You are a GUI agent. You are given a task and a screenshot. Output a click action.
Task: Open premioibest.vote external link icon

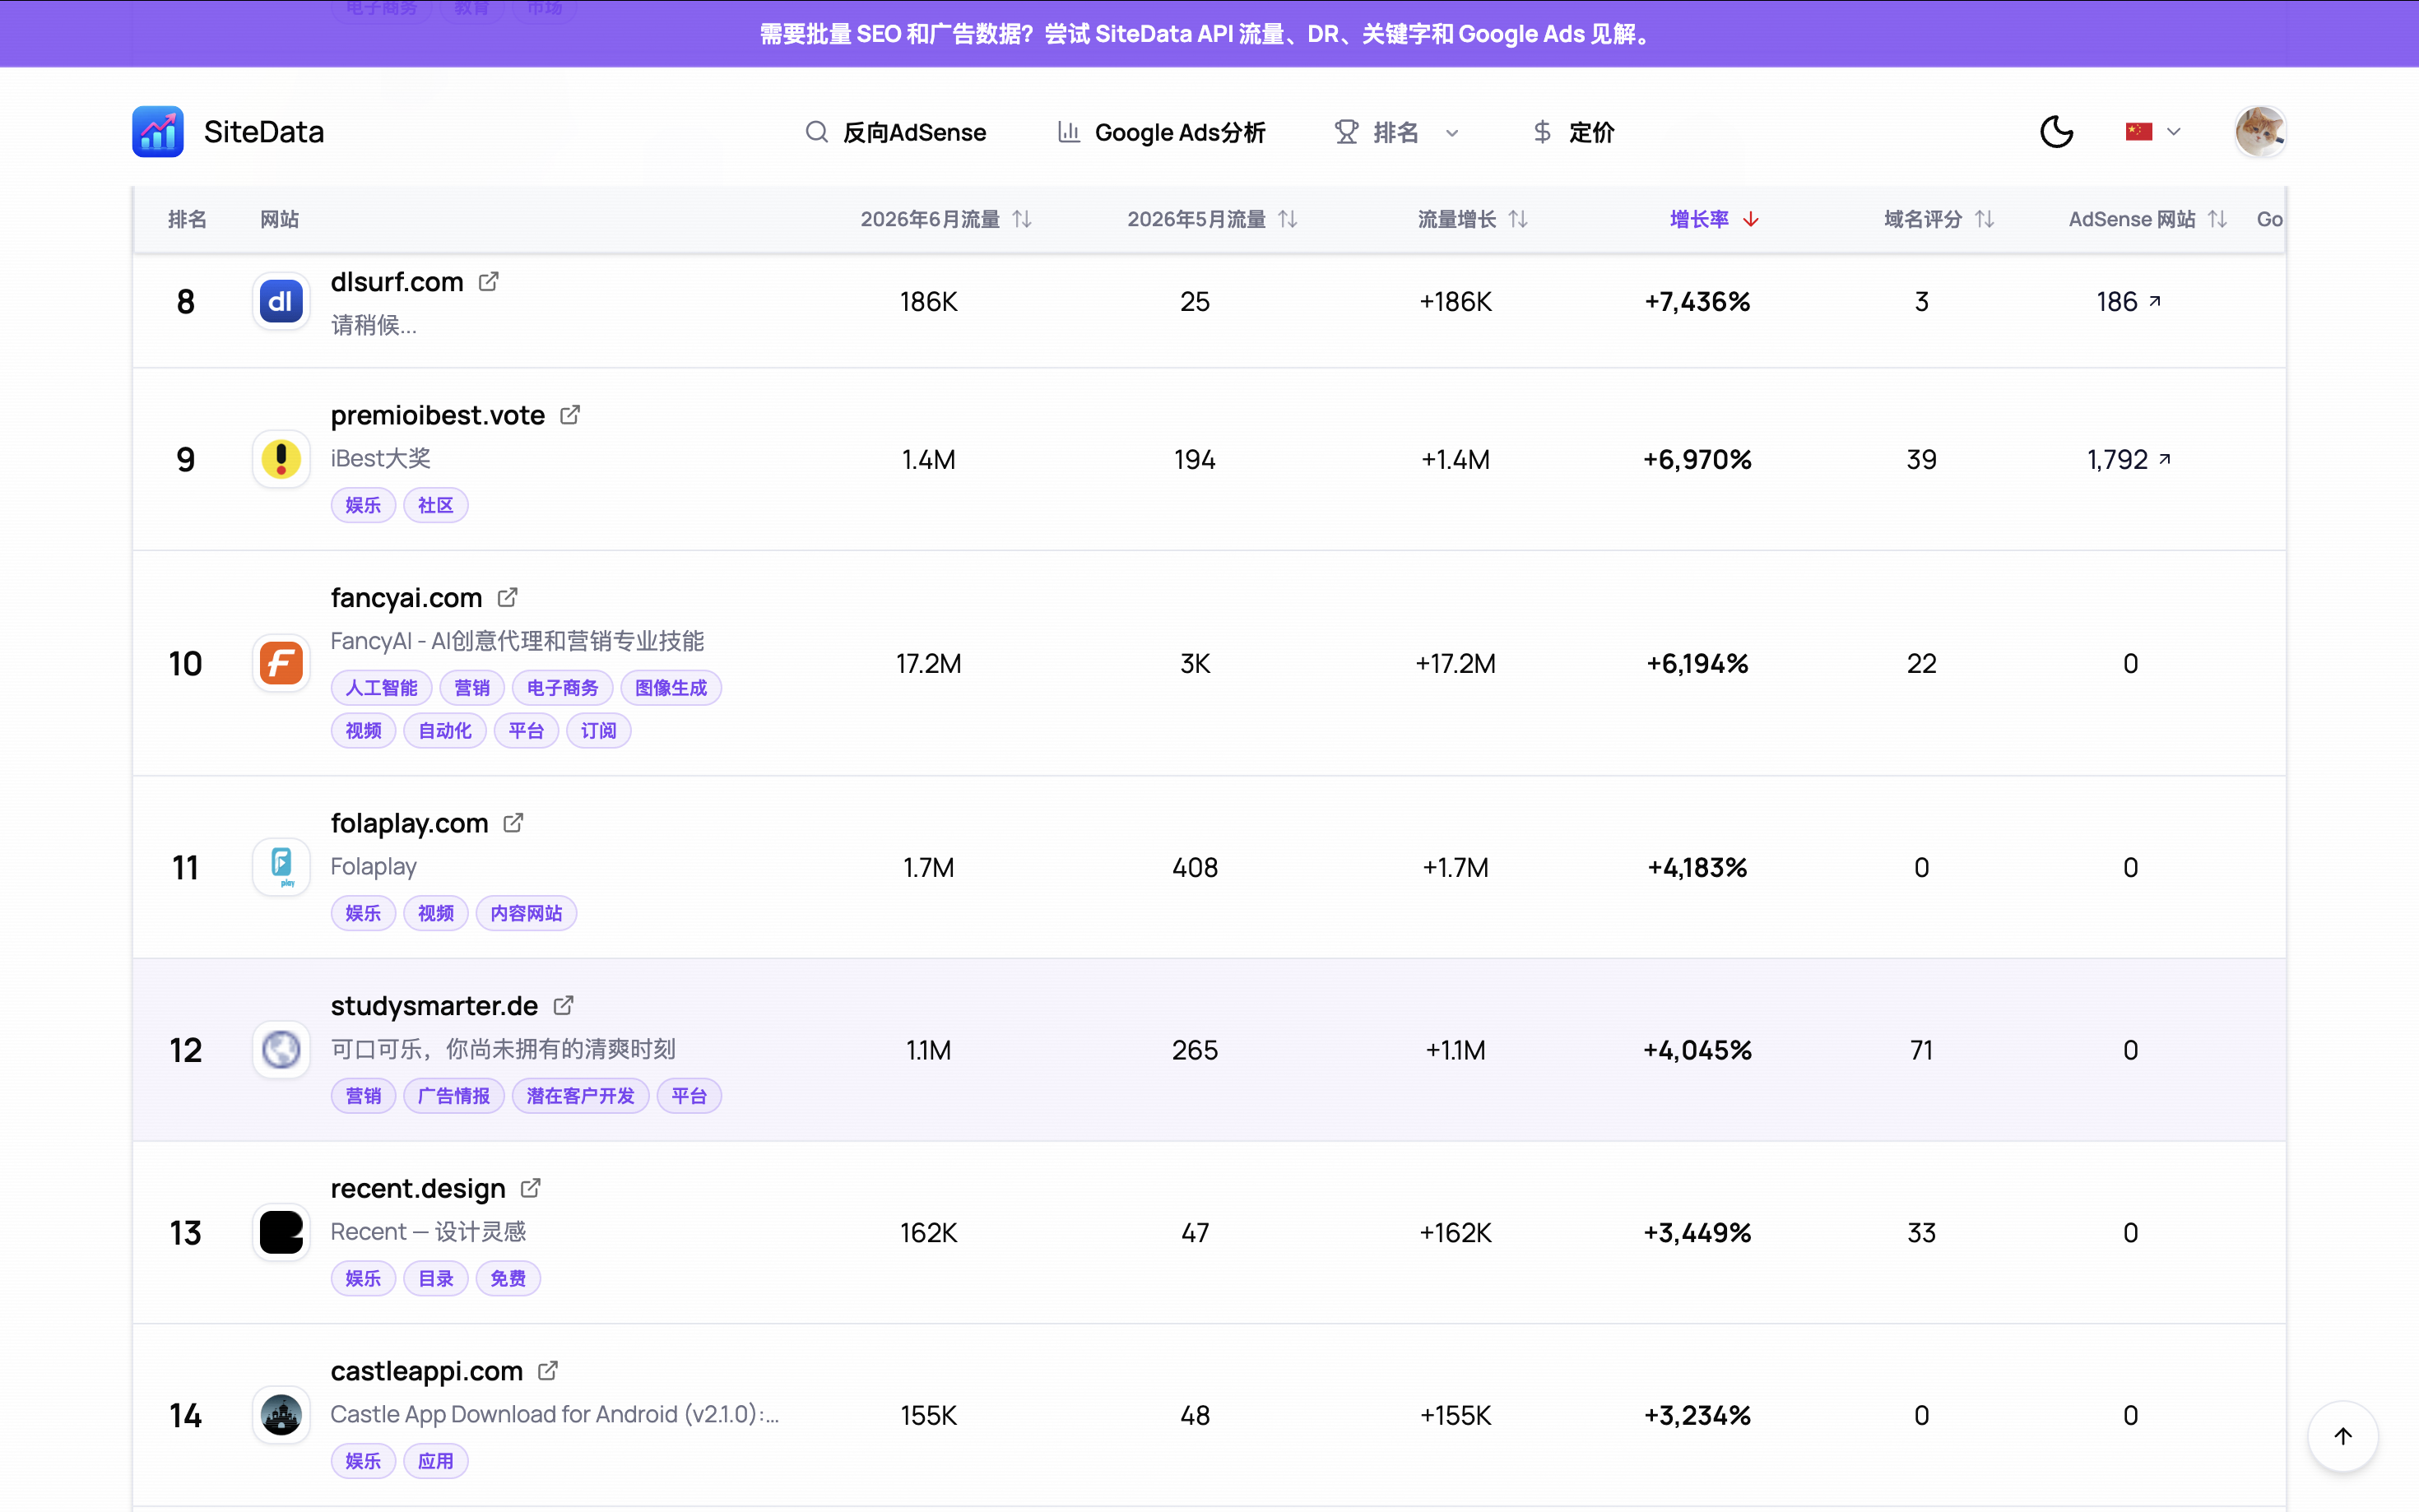click(570, 415)
